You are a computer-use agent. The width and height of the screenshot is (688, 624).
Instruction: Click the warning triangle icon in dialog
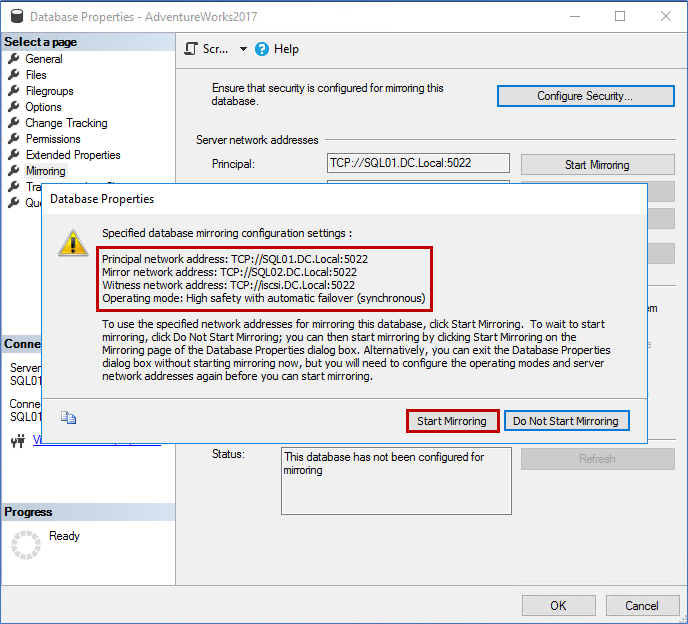(x=73, y=242)
